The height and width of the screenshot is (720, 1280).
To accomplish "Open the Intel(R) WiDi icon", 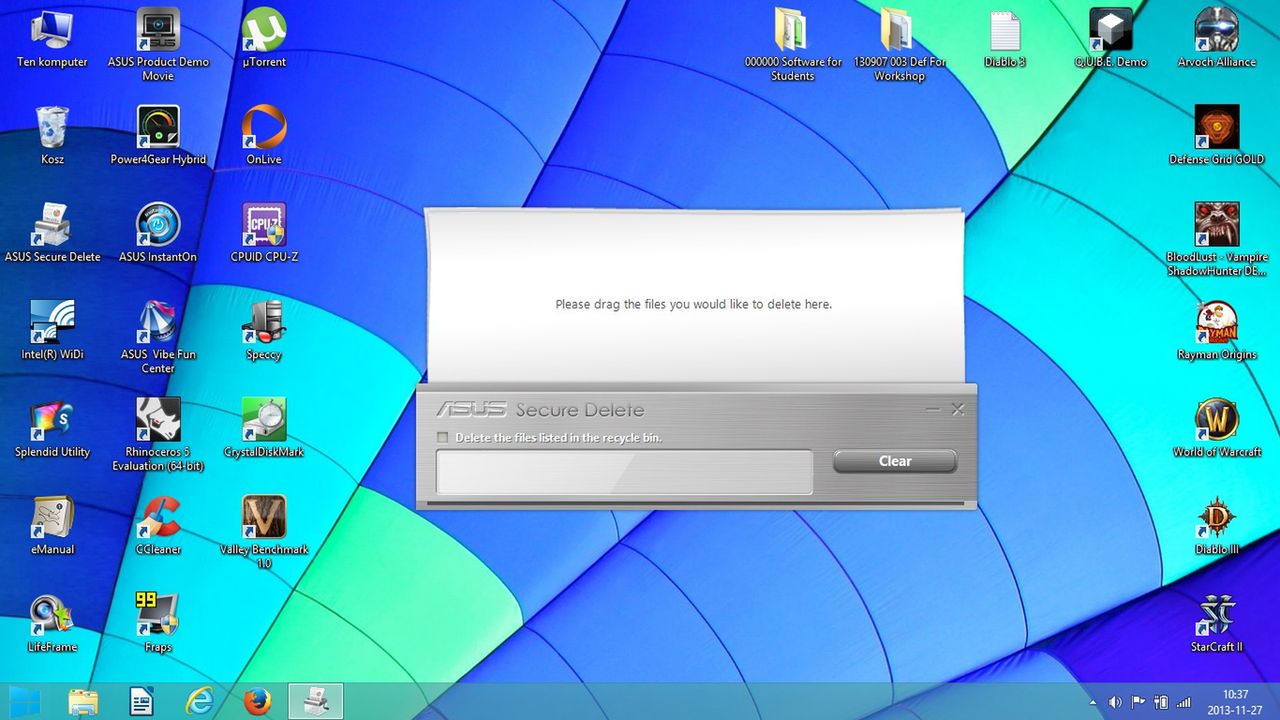I will click(x=52, y=330).
